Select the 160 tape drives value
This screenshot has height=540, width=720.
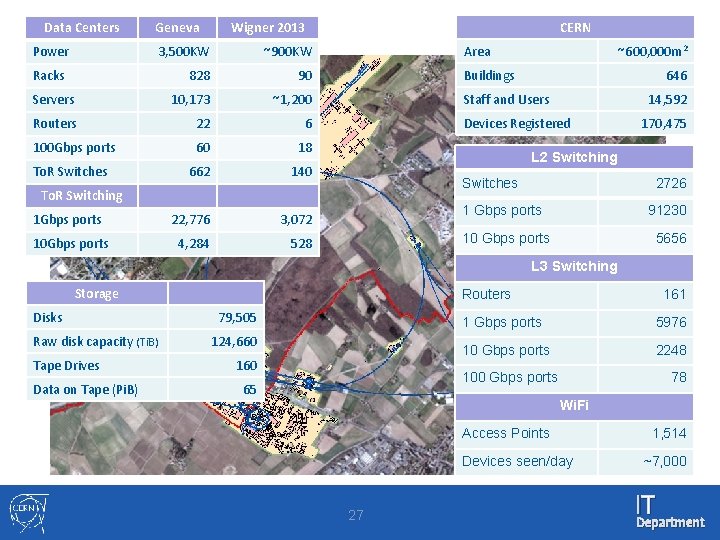[247, 366]
